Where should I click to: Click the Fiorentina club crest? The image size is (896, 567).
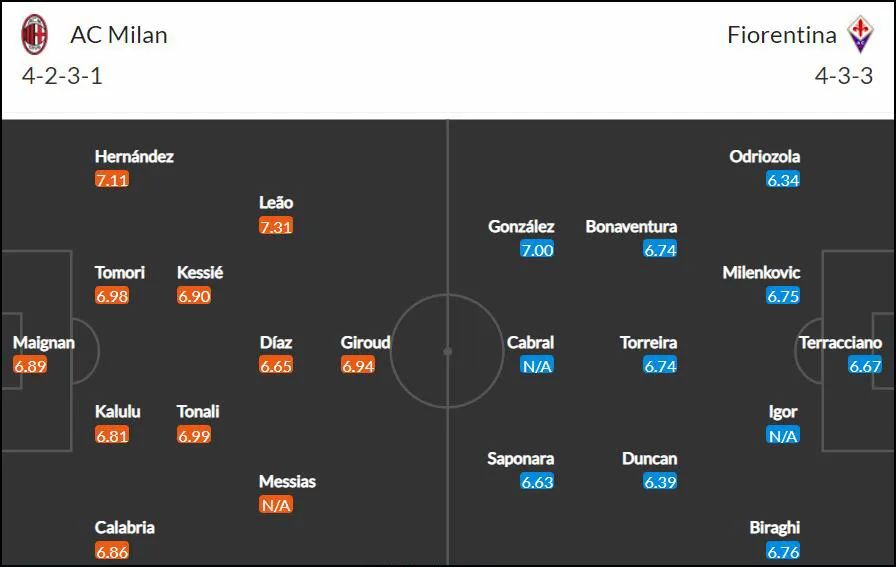[x=861, y=34]
